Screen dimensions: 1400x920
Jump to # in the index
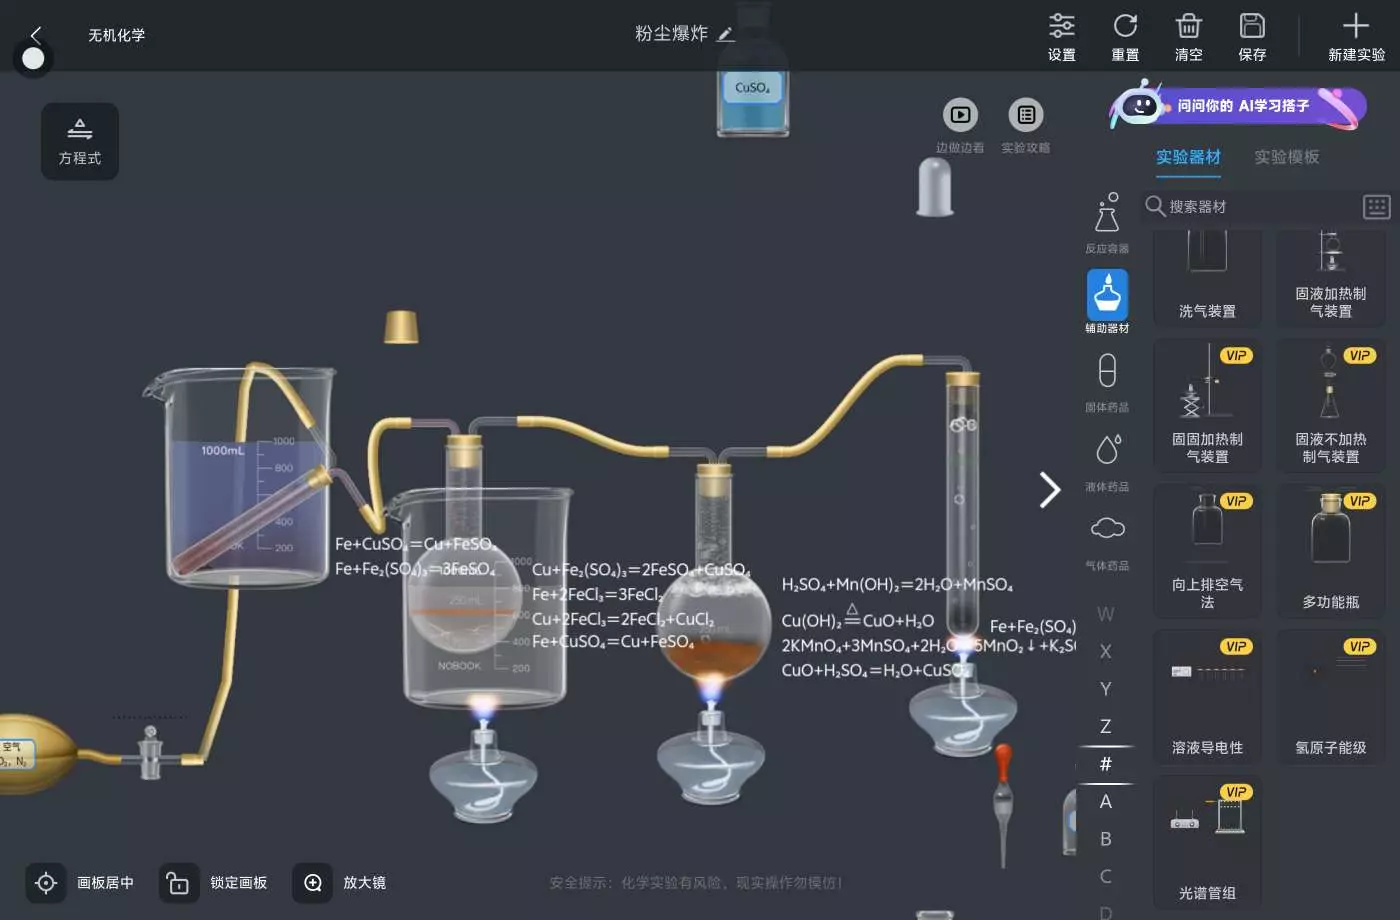(x=1105, y=764)
